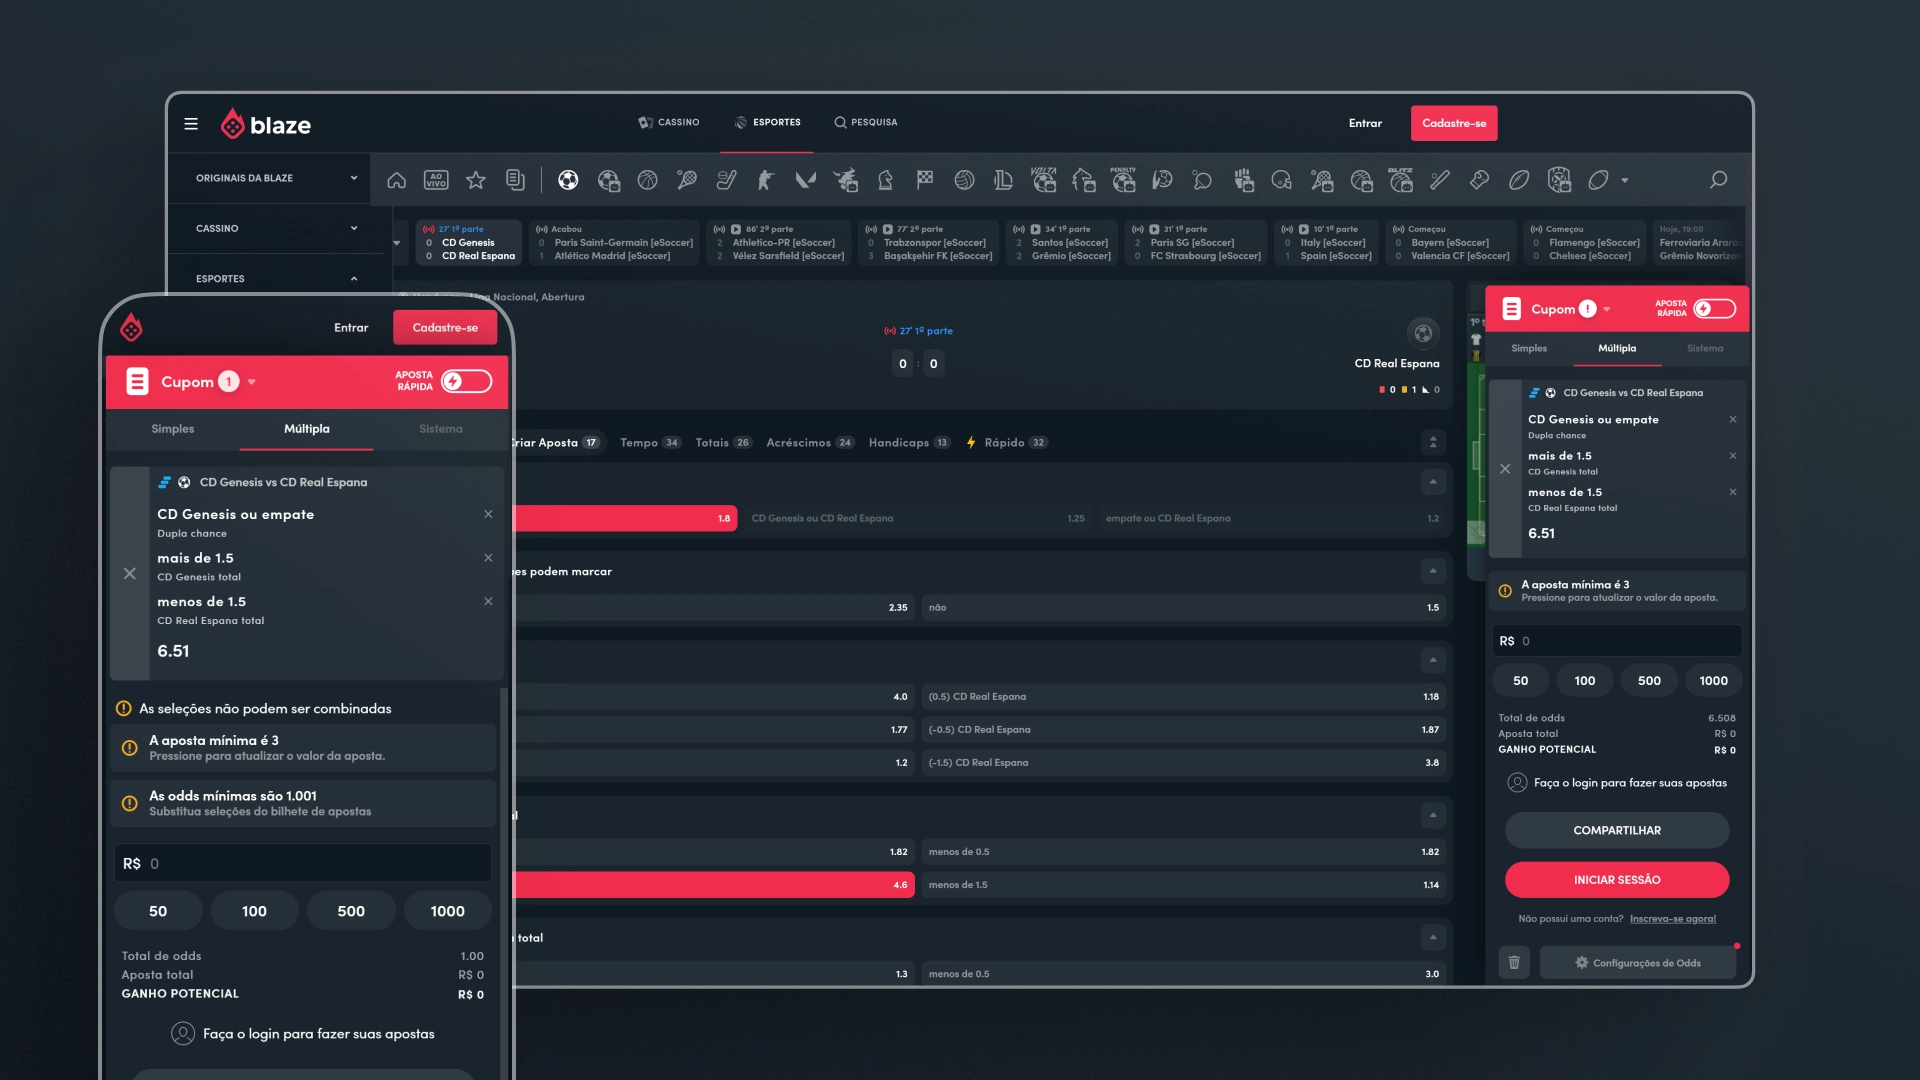Viewport: 1920px width, 1080px height.
Task: Click the Iniciar Sessão button
Action: [1616, 880]
